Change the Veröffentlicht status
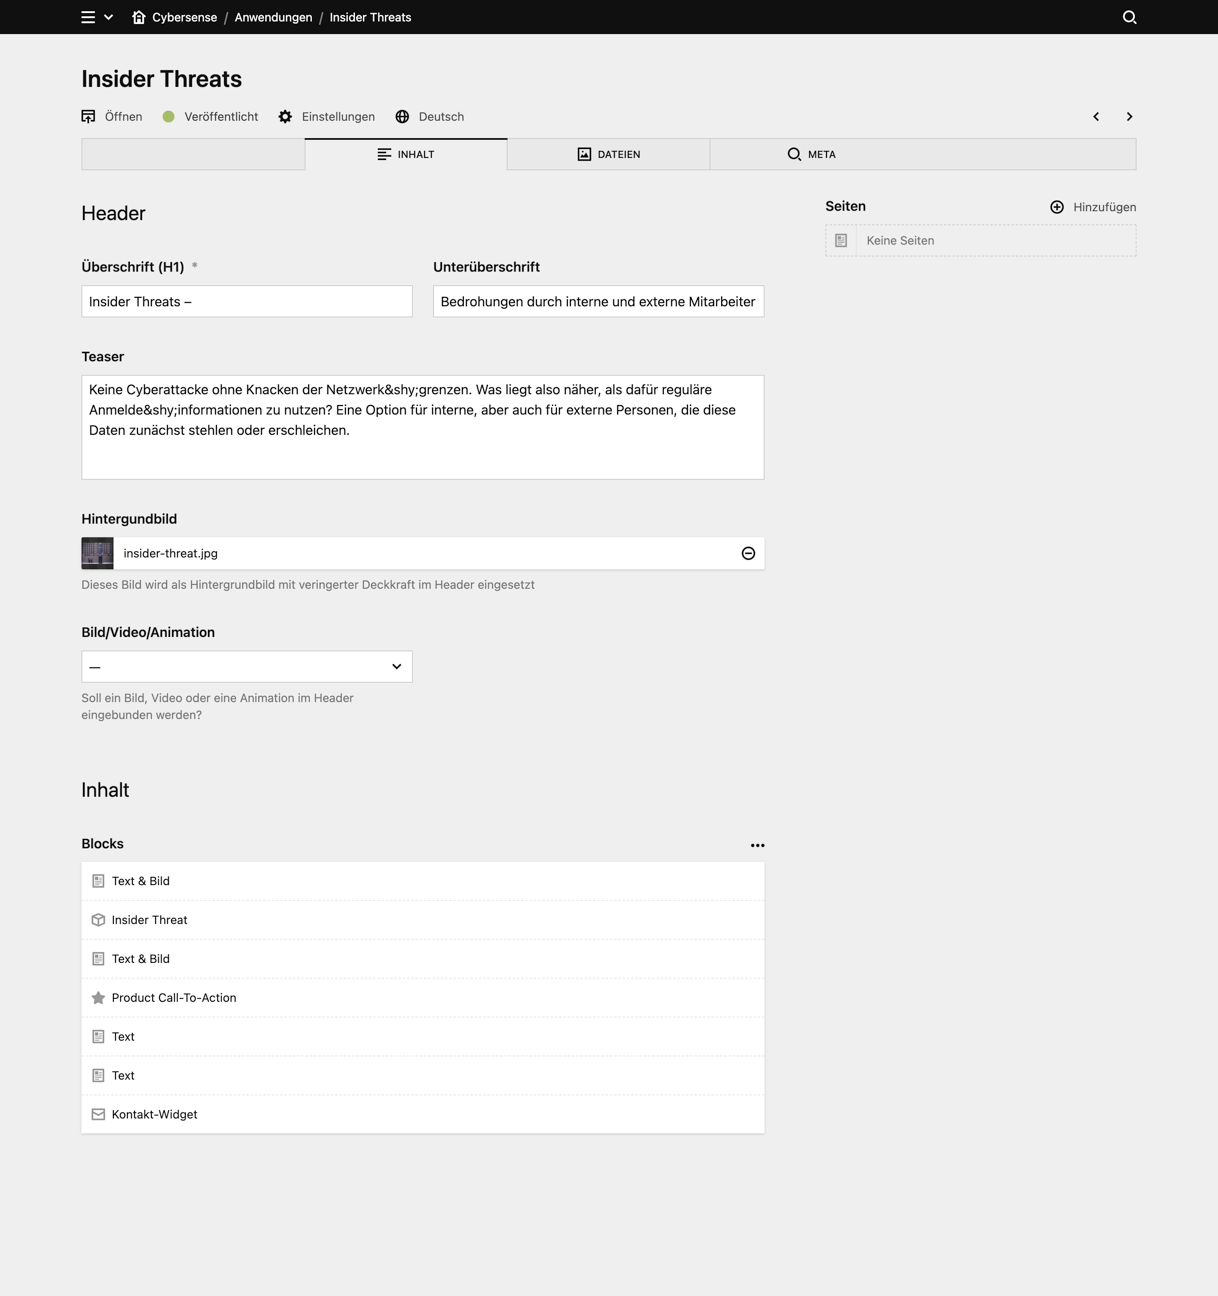Viewport: 1218px width, 1296px height. pos(210,117)
